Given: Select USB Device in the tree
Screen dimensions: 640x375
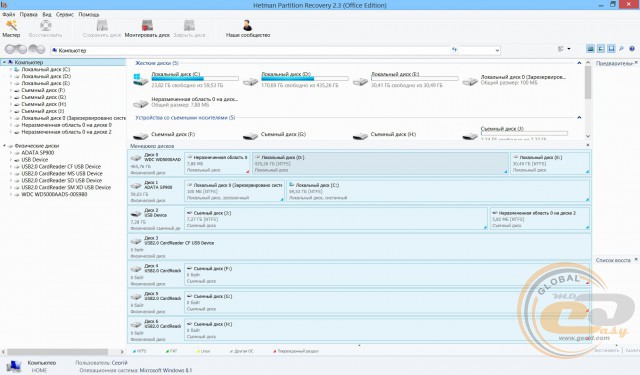Looking at the screenshot, I should click(x=35, y=160).
